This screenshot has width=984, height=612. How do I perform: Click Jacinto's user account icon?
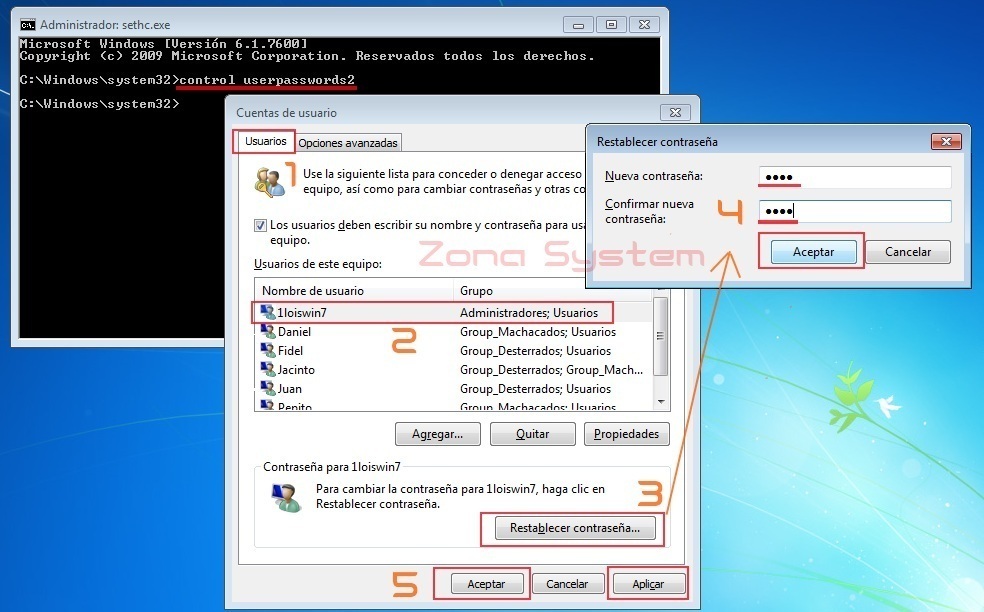click(x=270, y=369)
